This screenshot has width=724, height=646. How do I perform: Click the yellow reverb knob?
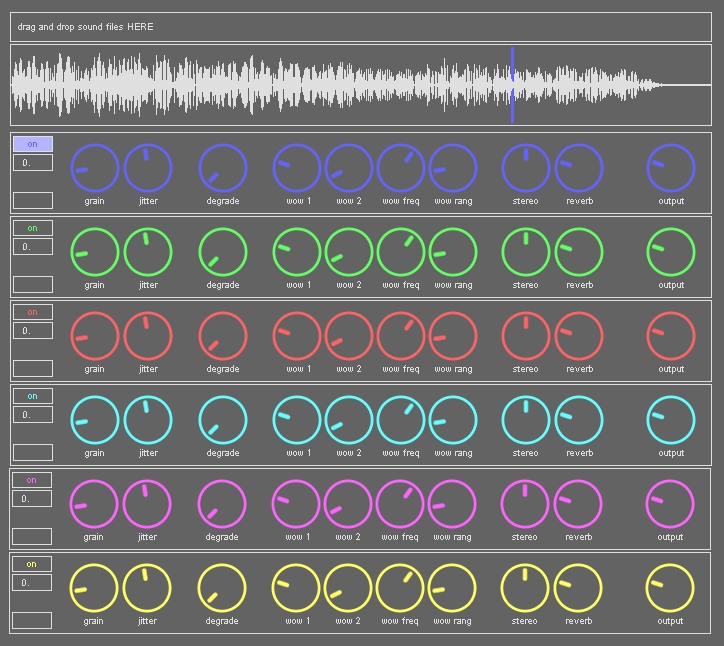[578, 588]
